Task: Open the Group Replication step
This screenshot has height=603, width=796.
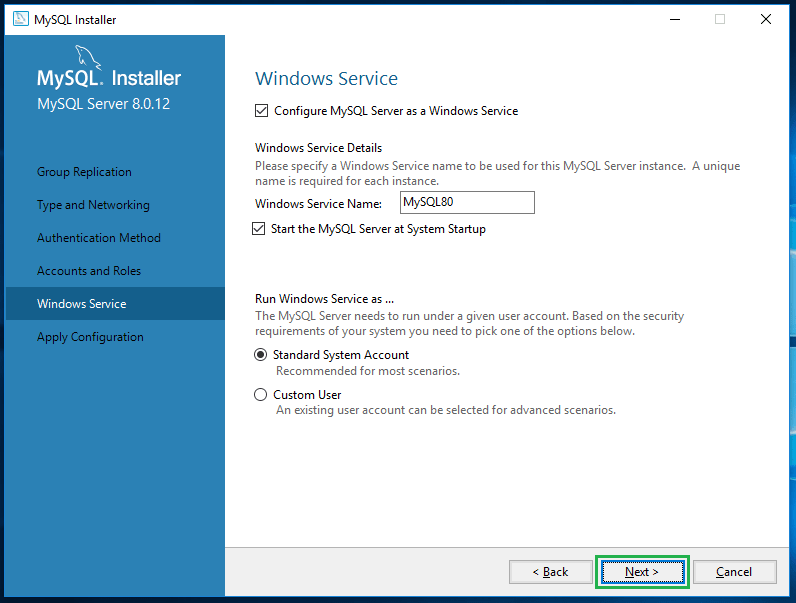Action: [84, 172]
